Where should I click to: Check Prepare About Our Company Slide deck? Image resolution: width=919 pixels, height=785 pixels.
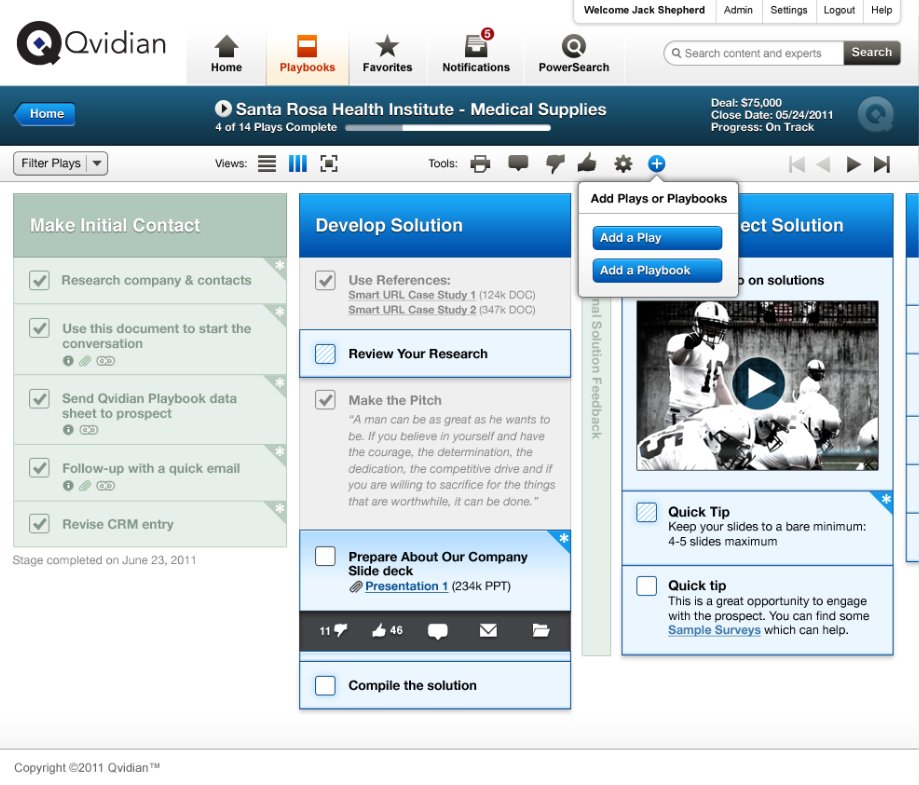(325, 556)
